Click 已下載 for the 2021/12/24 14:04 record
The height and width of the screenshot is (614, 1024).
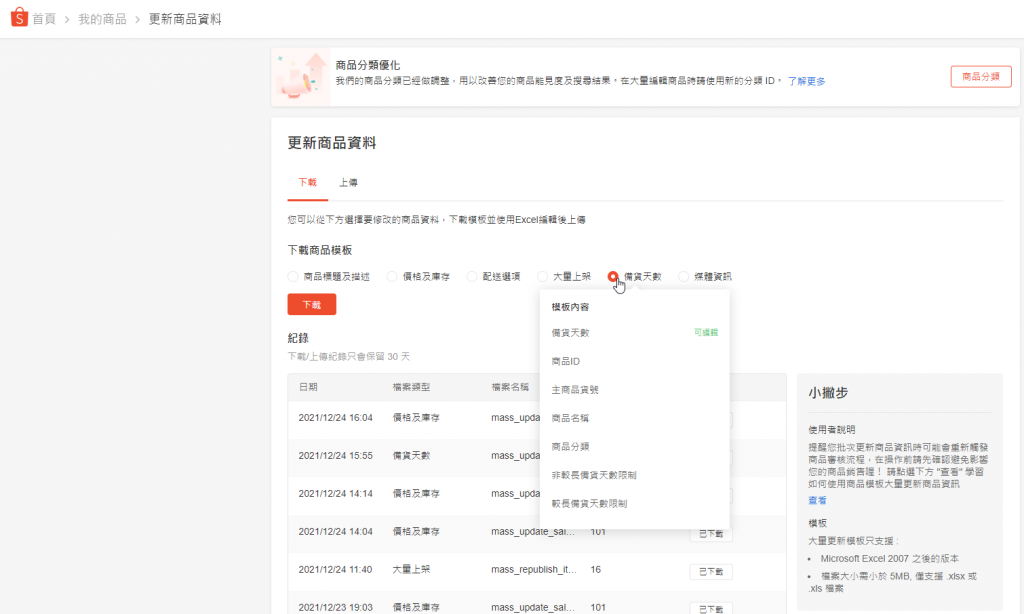click(x=711, y=534)
